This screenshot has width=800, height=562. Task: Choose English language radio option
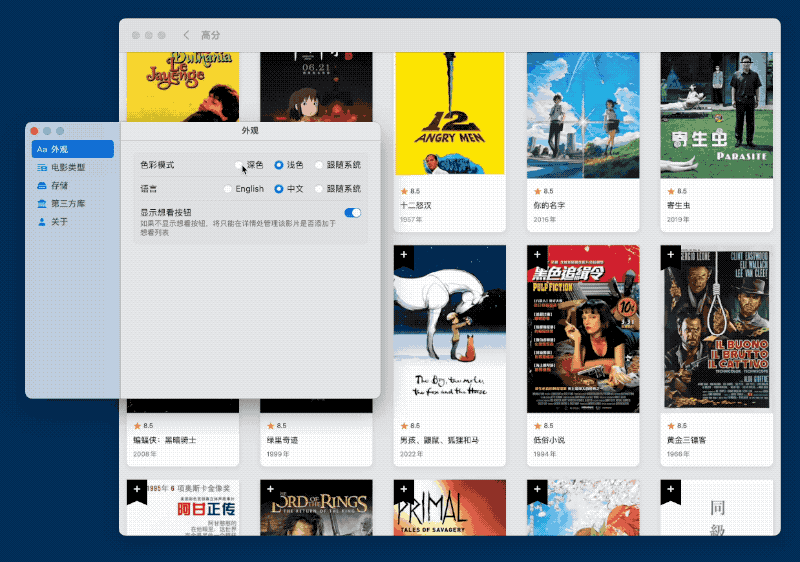point(228,189)
